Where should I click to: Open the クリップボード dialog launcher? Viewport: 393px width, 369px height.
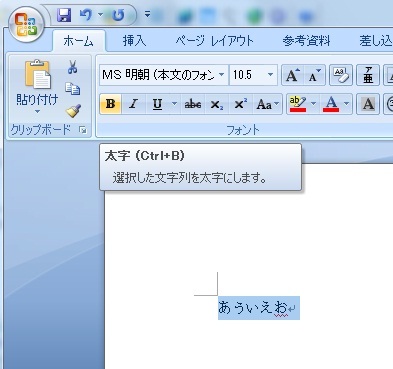click(x=83, y=130)
